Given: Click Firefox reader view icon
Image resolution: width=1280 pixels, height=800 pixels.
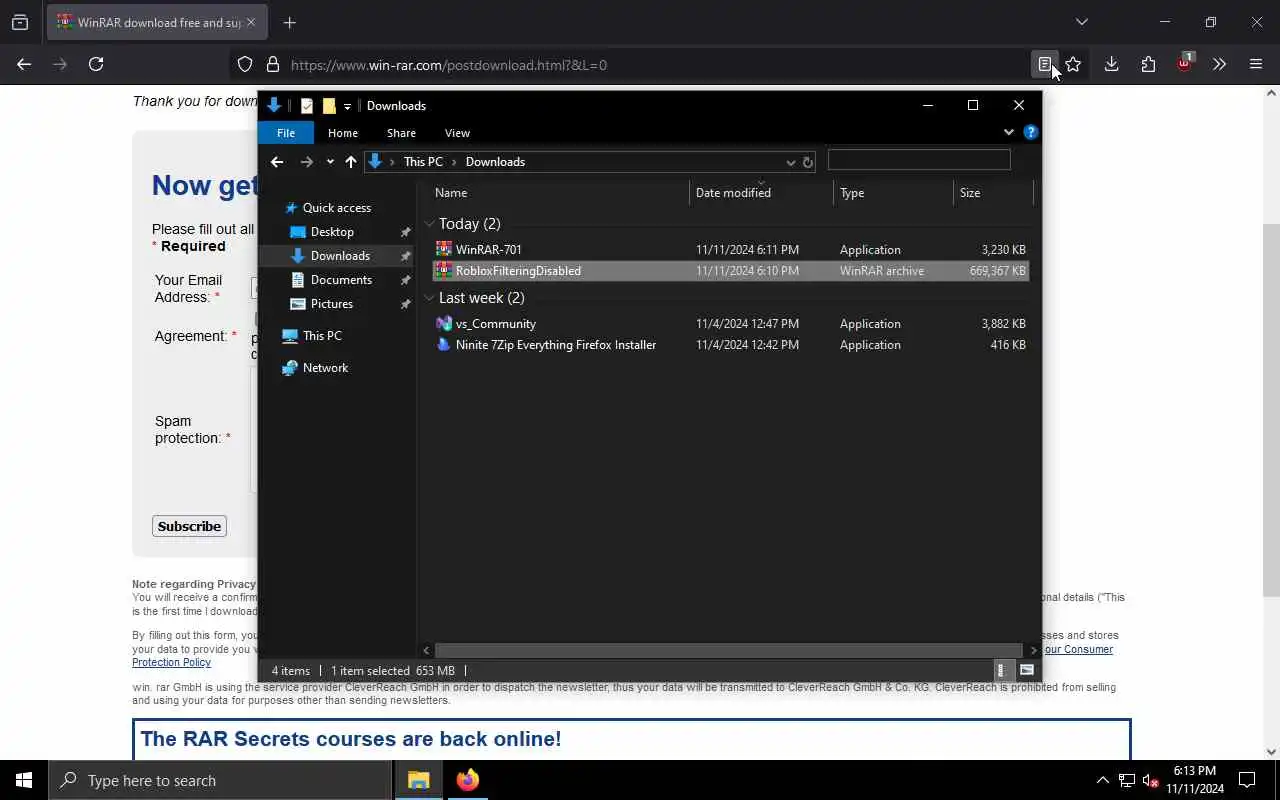Looking at the screenshot, I should pyautogui.click(x=1044, y=64).
